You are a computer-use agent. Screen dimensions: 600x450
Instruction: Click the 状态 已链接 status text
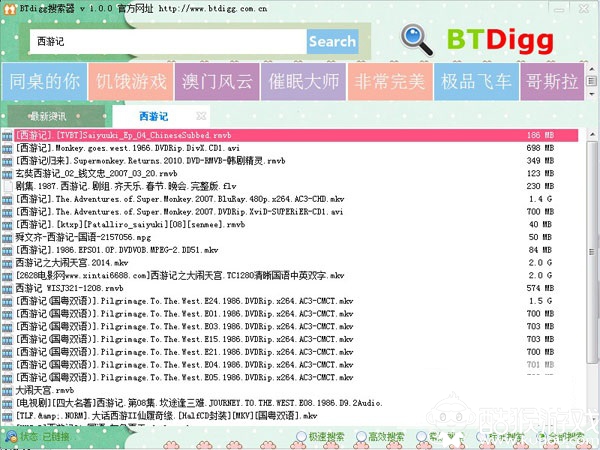[45, 437]
